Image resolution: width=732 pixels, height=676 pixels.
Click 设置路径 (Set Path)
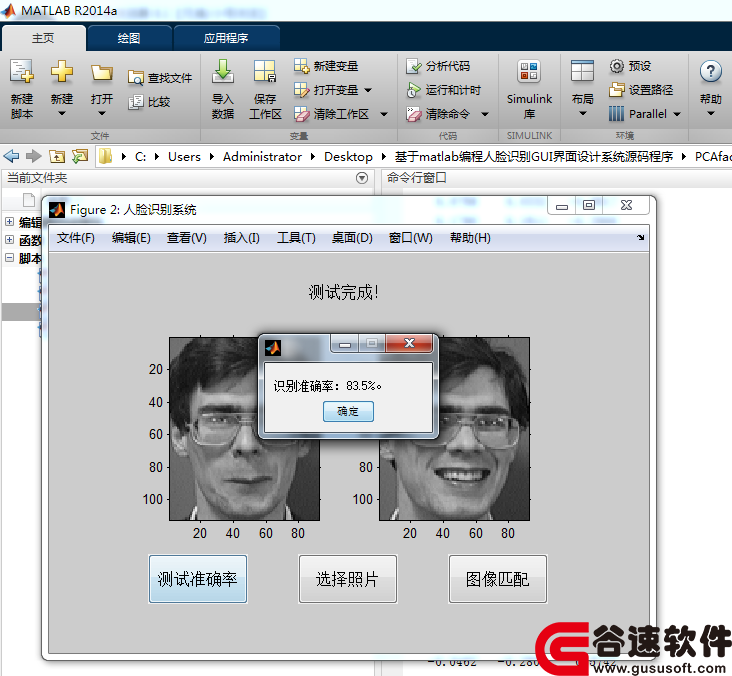641,90
